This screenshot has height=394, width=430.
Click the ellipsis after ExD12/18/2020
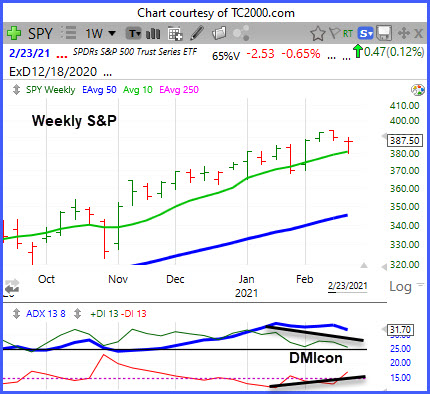pyautogui.click(x=107, y=75)
